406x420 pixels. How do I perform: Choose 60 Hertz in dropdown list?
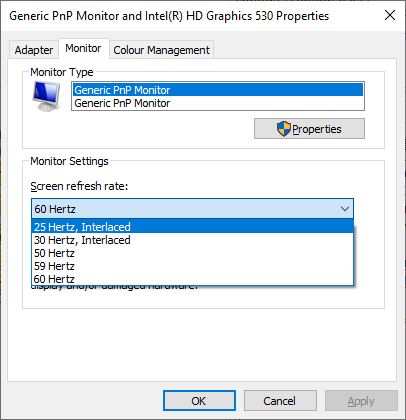click(192, 279)
